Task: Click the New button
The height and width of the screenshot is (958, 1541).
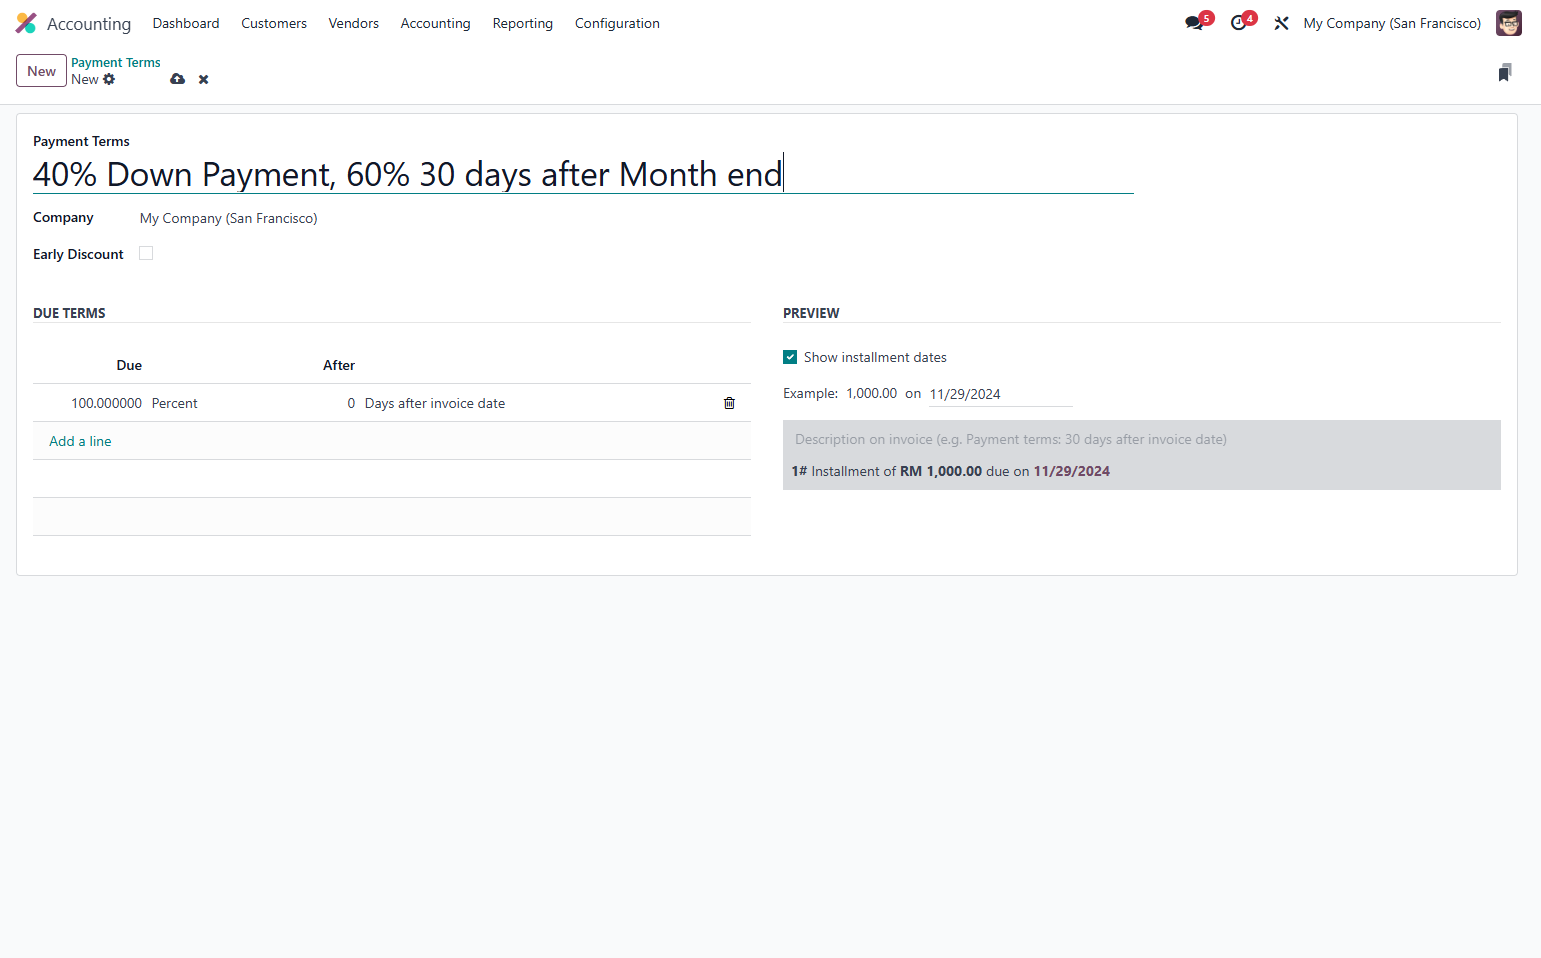Action: (41, 71)
